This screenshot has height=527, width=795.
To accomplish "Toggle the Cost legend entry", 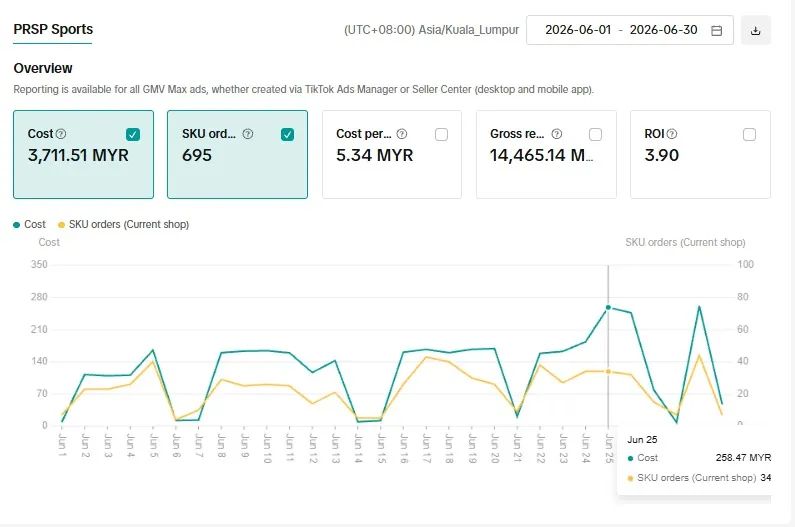I will pyautogui.click(x=29, y=224).
